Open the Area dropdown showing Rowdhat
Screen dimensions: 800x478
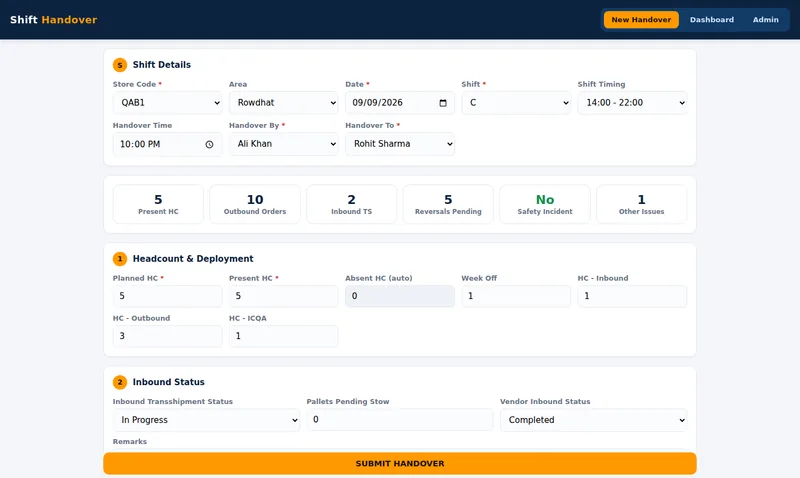pyautogui.click(x=283, y=103)
